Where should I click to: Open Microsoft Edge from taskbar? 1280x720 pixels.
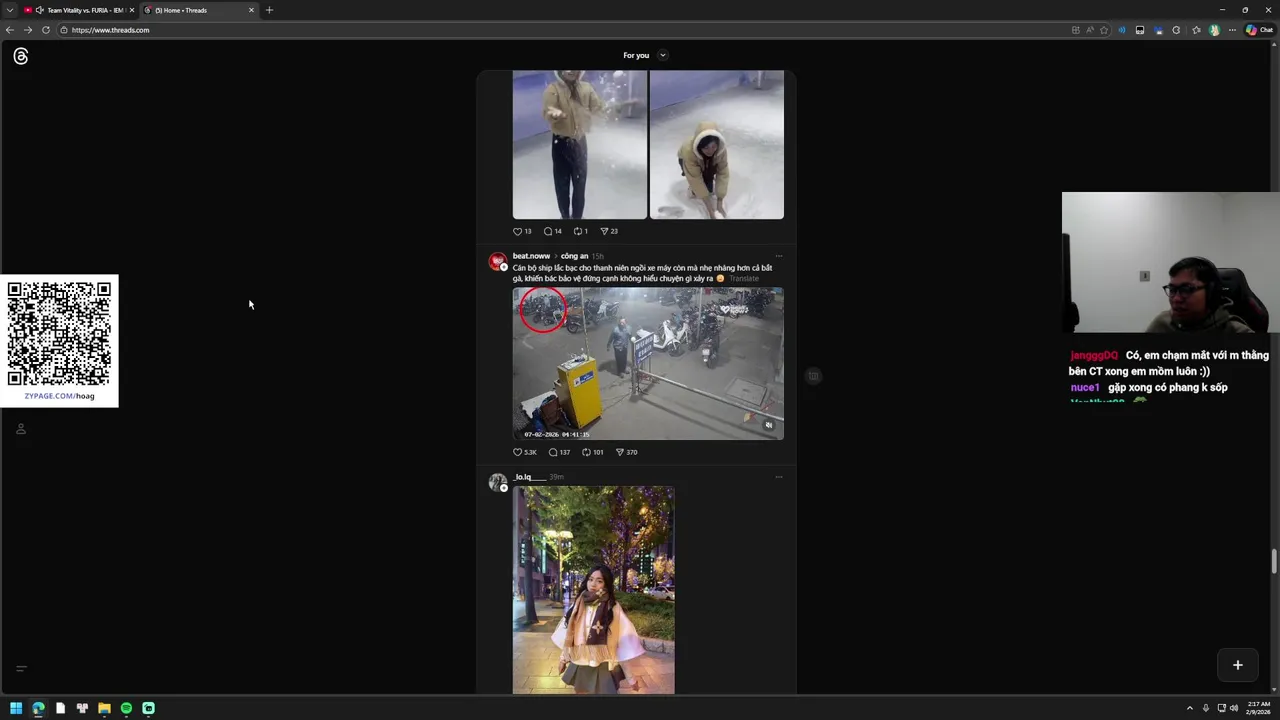[x=38, y=708]
